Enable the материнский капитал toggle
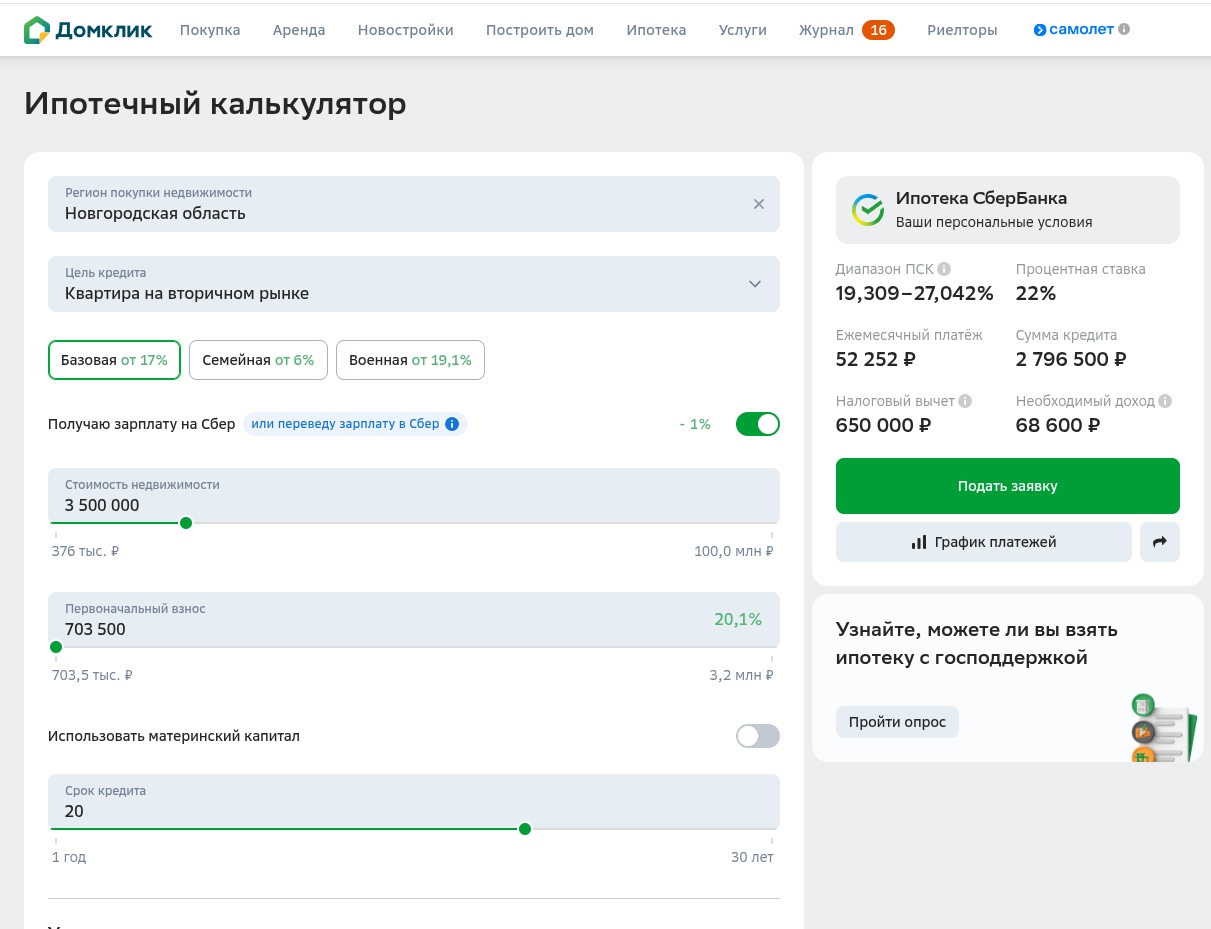 pos(757,736)
